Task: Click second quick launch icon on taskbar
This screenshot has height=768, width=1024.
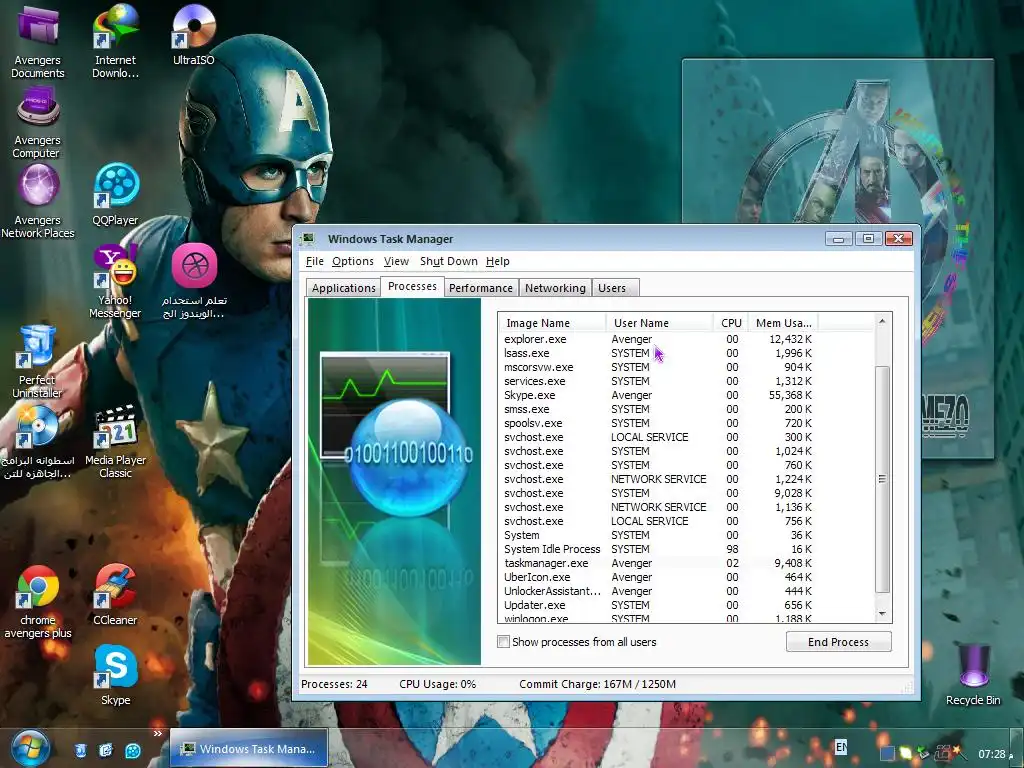Action: (106, 750)
